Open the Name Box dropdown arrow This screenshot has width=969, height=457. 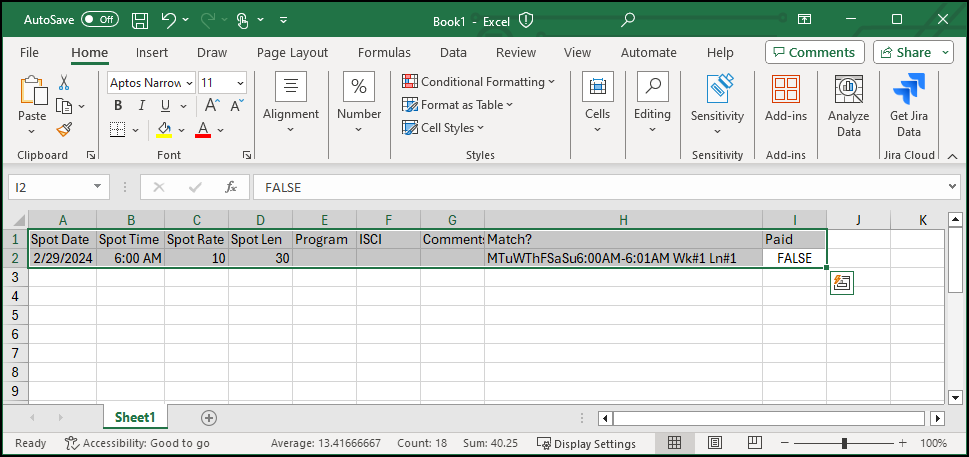97,187
